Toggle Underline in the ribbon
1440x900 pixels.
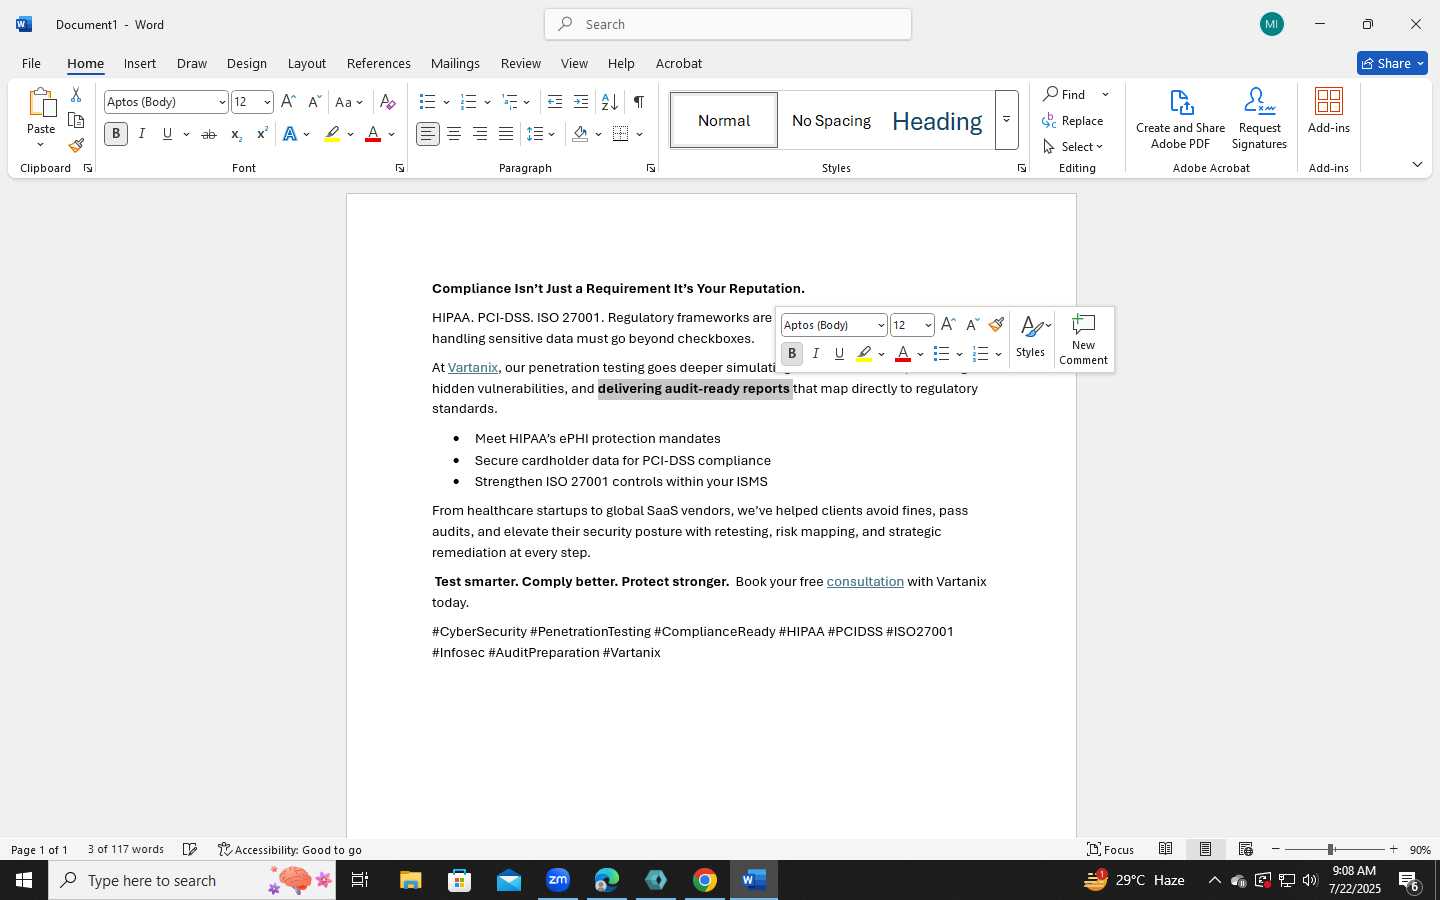click(x=167, y=134)
